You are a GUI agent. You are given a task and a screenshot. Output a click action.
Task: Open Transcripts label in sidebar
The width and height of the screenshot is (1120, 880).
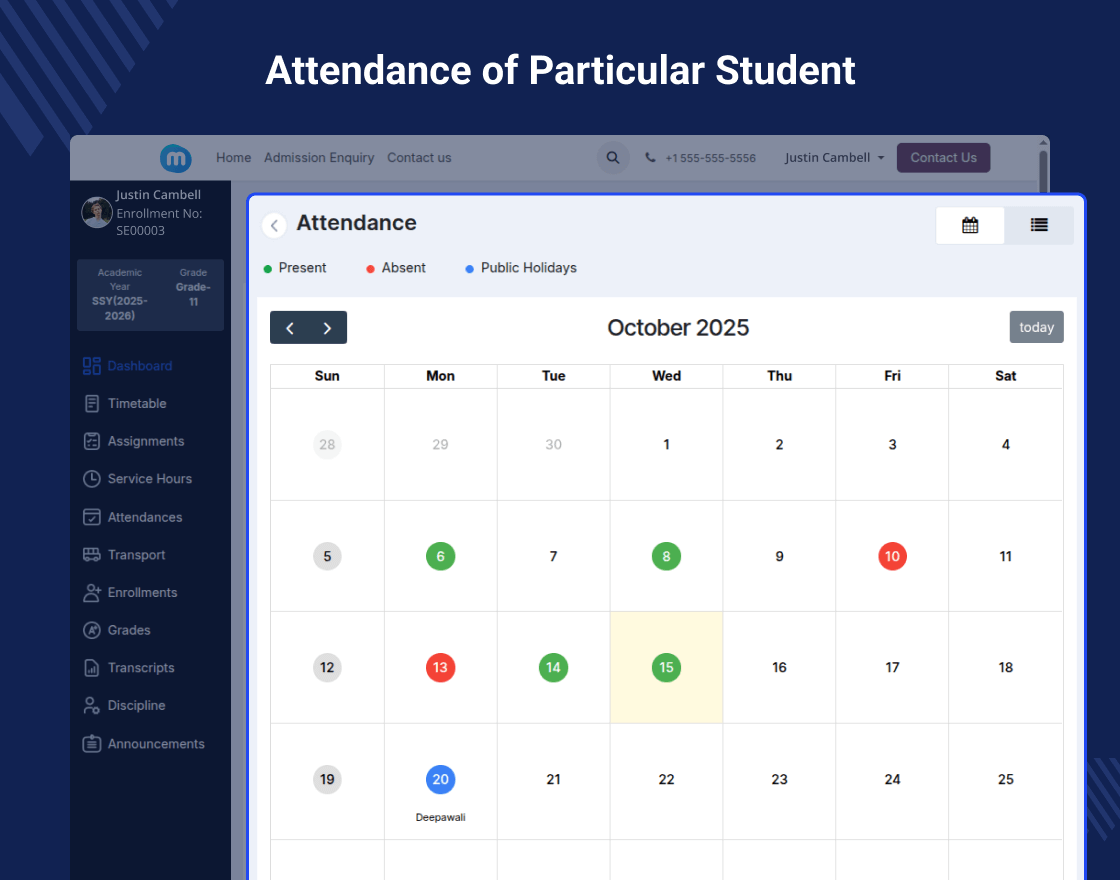[x=141, y=668]
